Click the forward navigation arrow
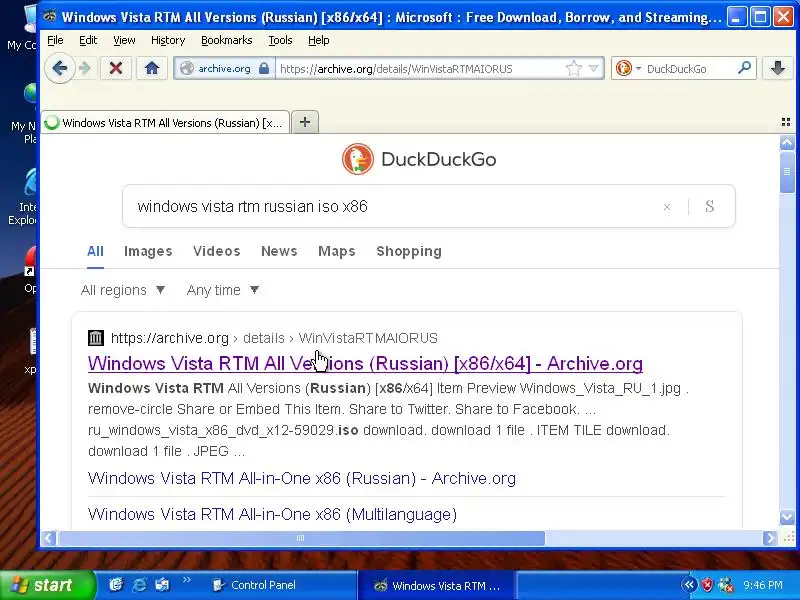The width and height of the screenshot is (800, 600). click(85, 68)
